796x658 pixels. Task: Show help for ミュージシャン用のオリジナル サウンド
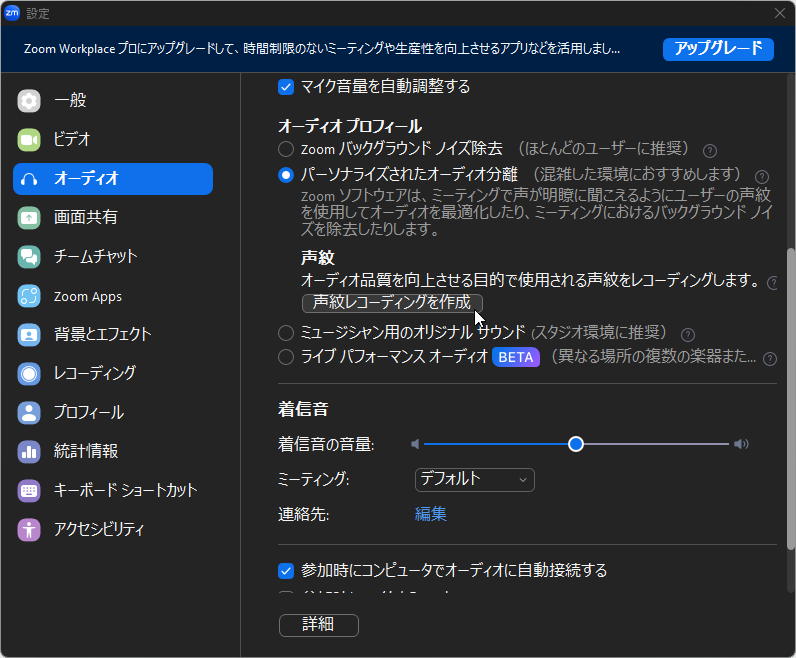(688, 335)
